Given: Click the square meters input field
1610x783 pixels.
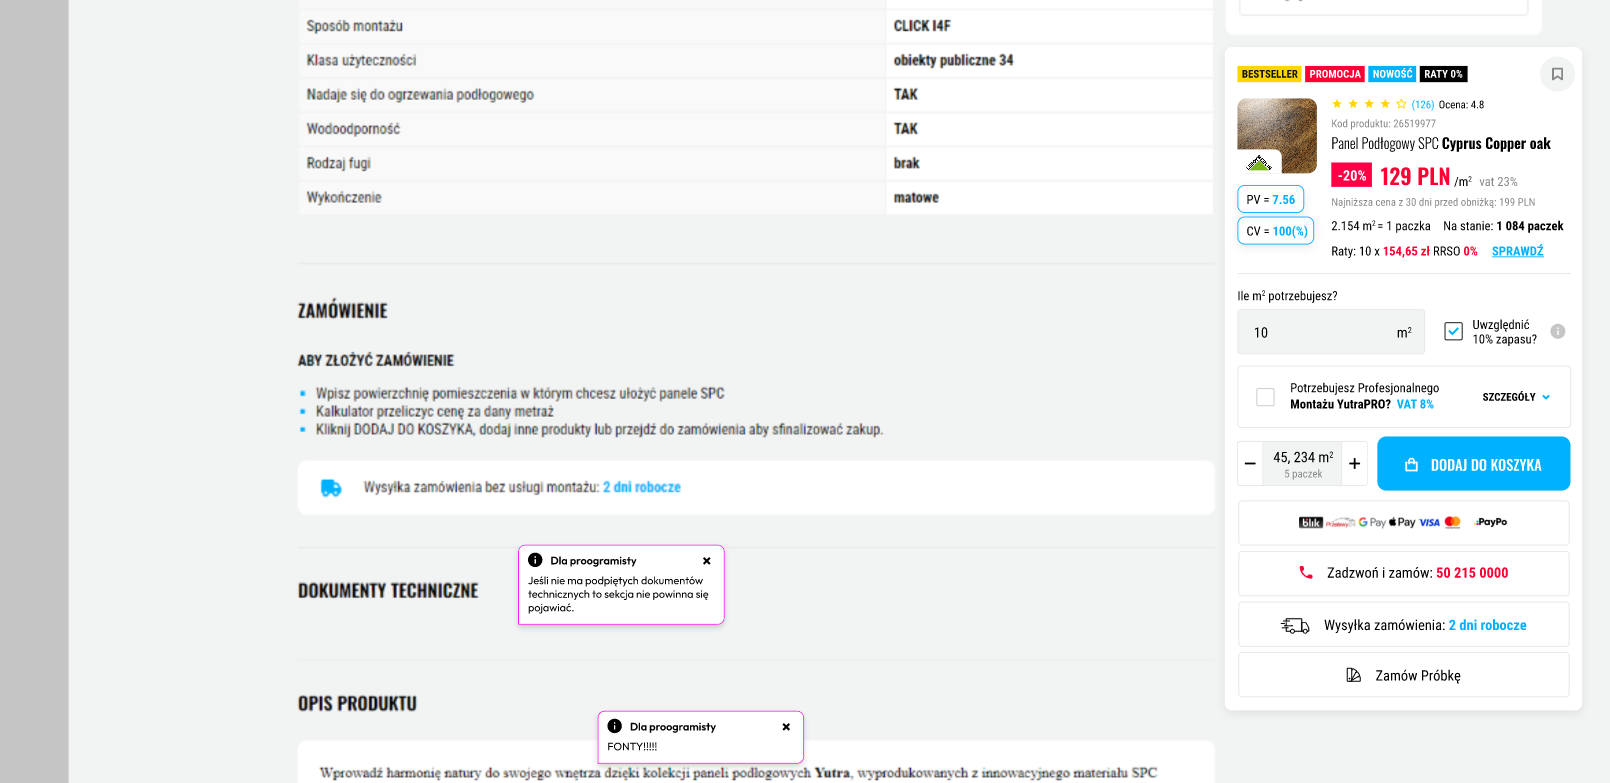Looking at the screenshot, I should point(1320,332).
